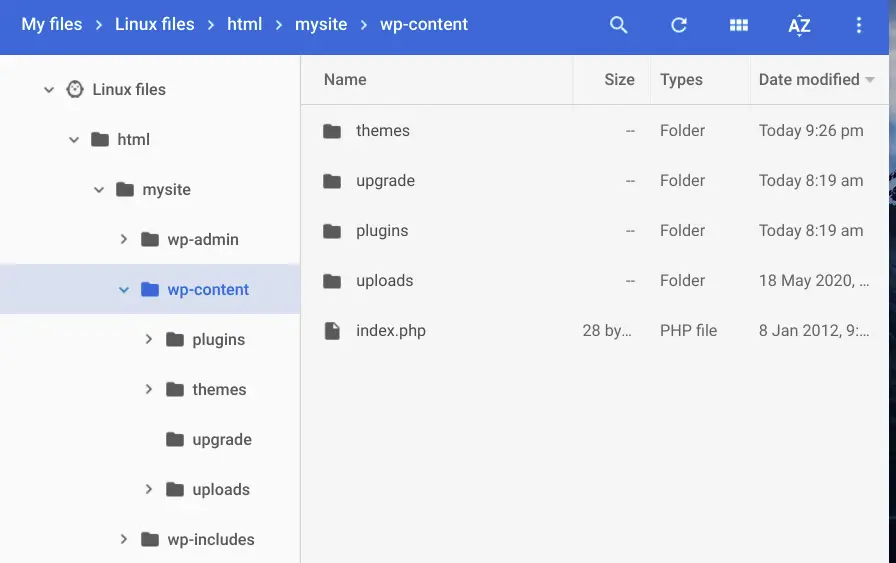
Task: Collapse the wp-content folder tree
Action: 124,290
